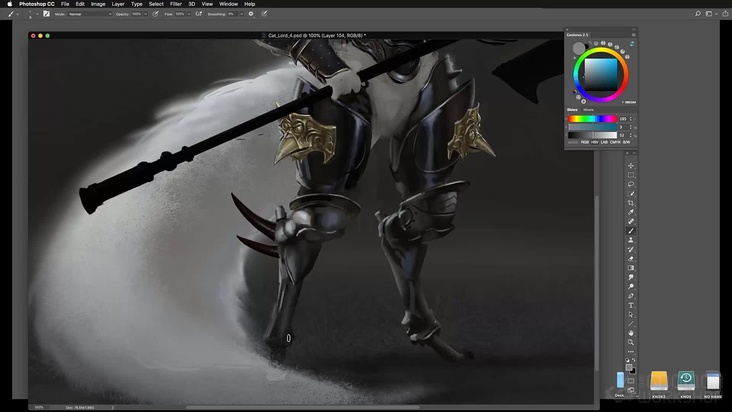Click the Coolorus color wheel square
This screenshot has height=412, width=732.
point(601,75)
